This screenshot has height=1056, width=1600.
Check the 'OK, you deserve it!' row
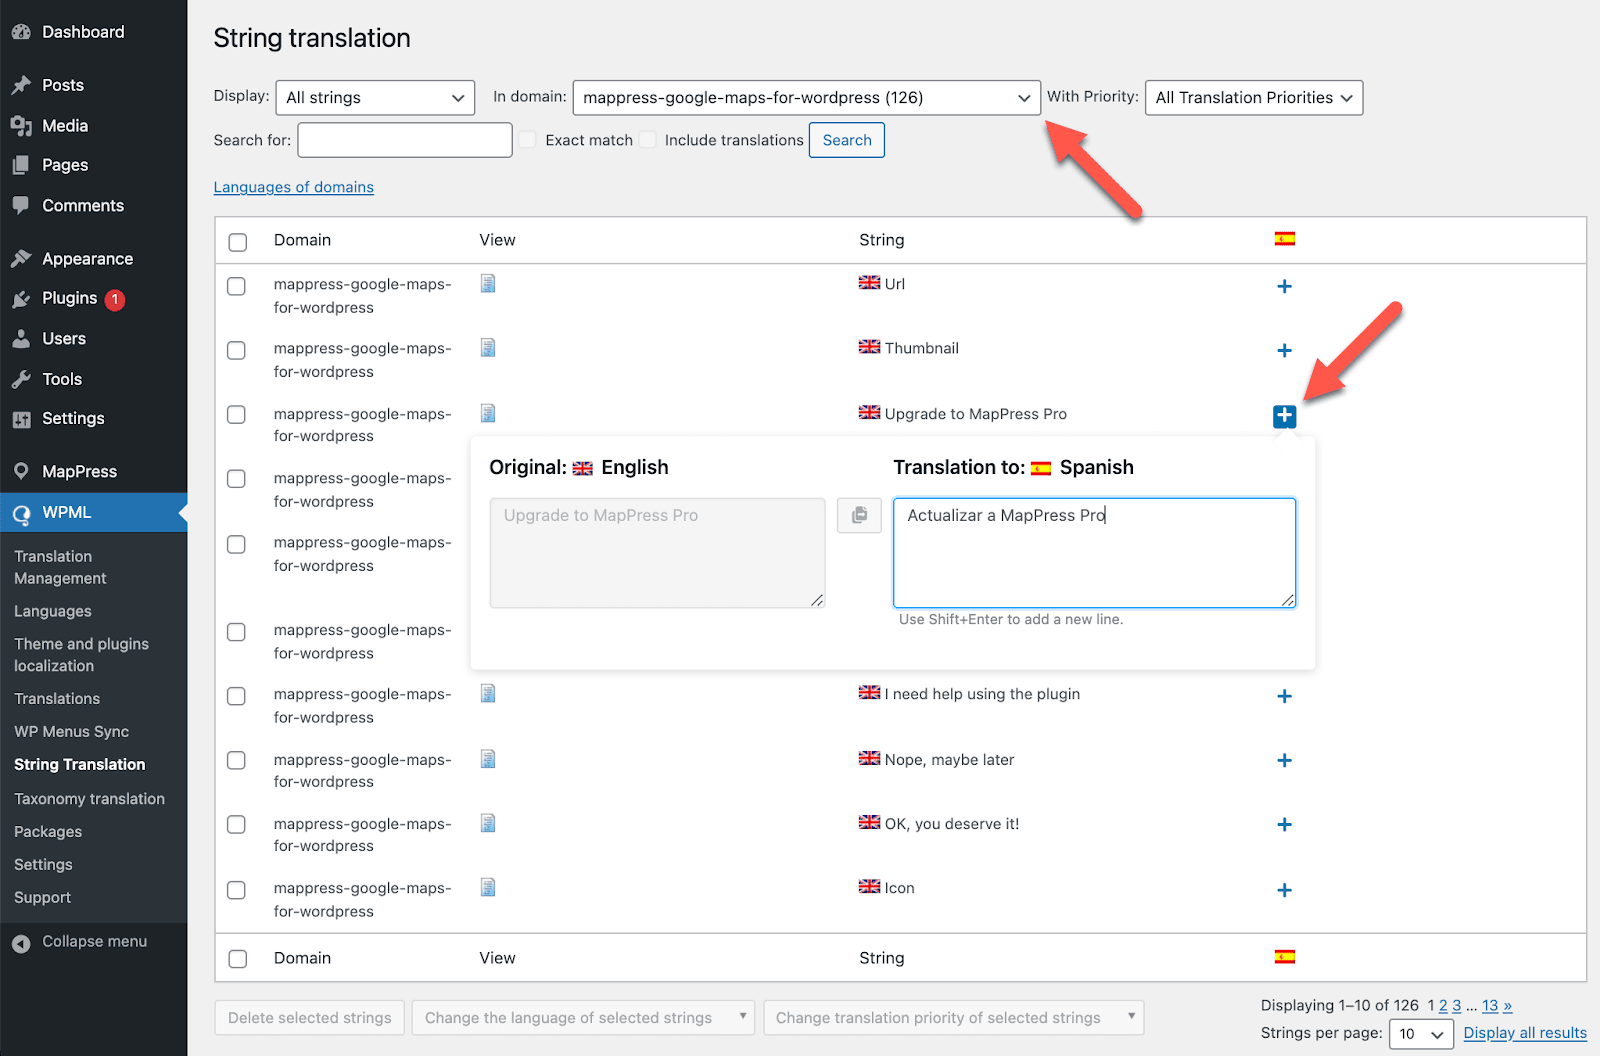pyautogui.click(x=237, y=824)
